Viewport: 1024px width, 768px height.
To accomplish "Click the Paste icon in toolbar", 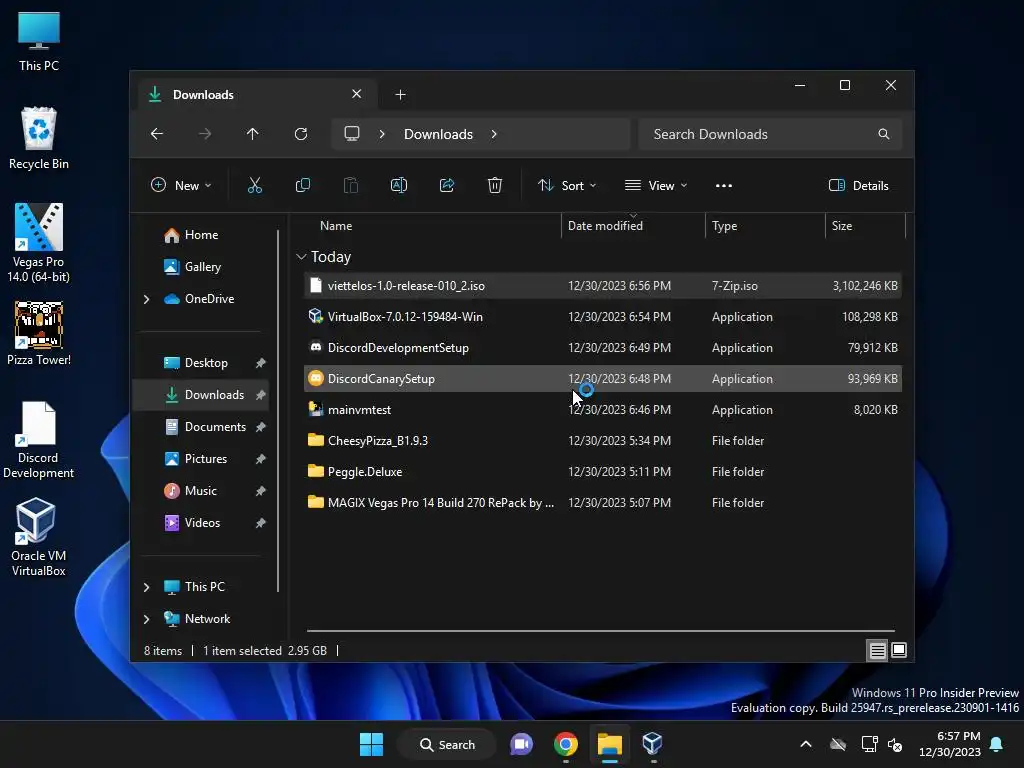I will pyautogui.click(x=351, y=185).
